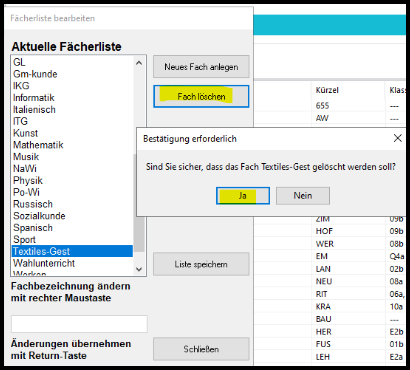This screenshot has width=410, height=370.
Task: Select IKG in the subject list
Action: [x=72, y=86]
